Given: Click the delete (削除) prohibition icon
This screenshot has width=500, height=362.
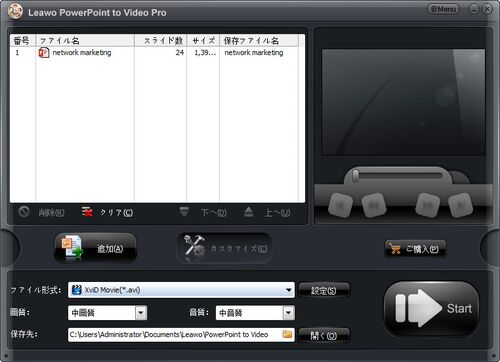Looking at the screenshot, I should [x=24, y=212].
